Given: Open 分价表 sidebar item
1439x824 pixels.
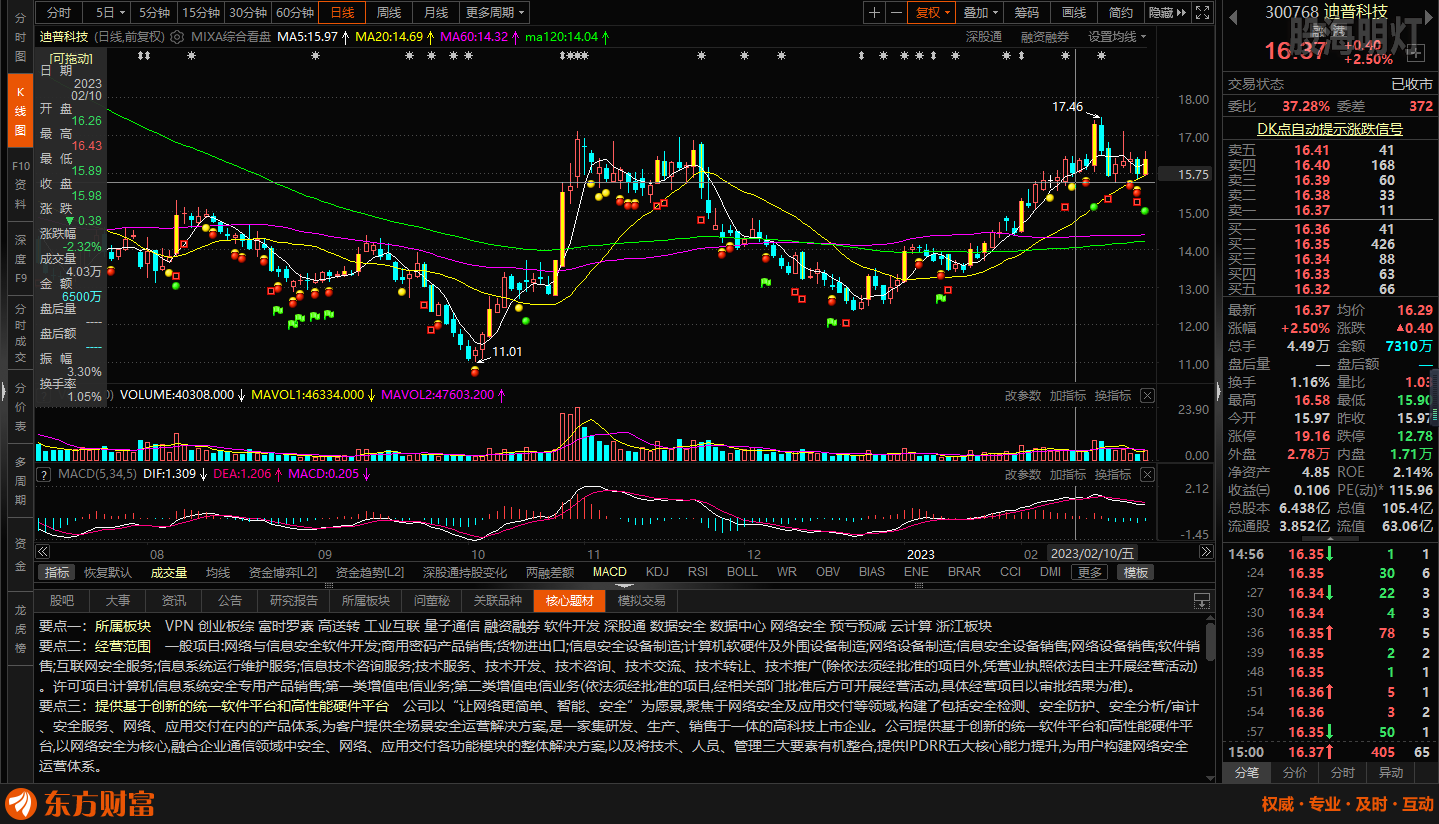Looking at the screenshot, I should (20, 407).
